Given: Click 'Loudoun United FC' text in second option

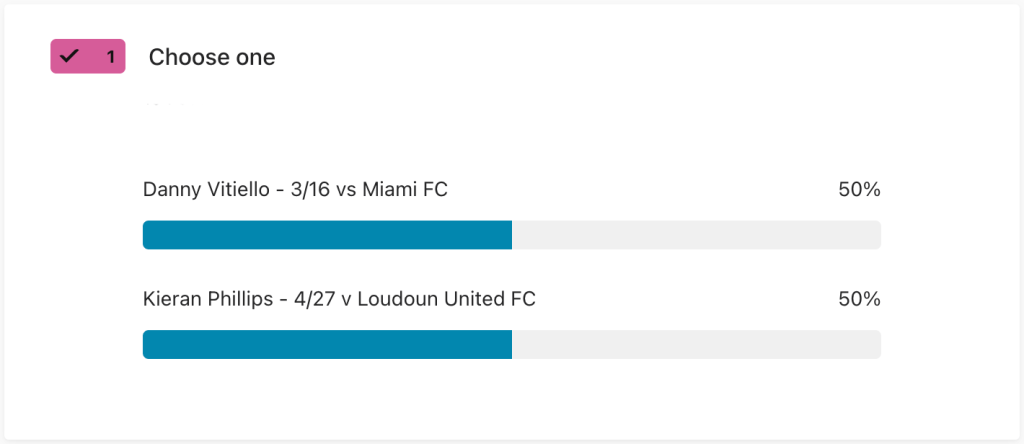Looking at the screenshot, I should point(447,299).
